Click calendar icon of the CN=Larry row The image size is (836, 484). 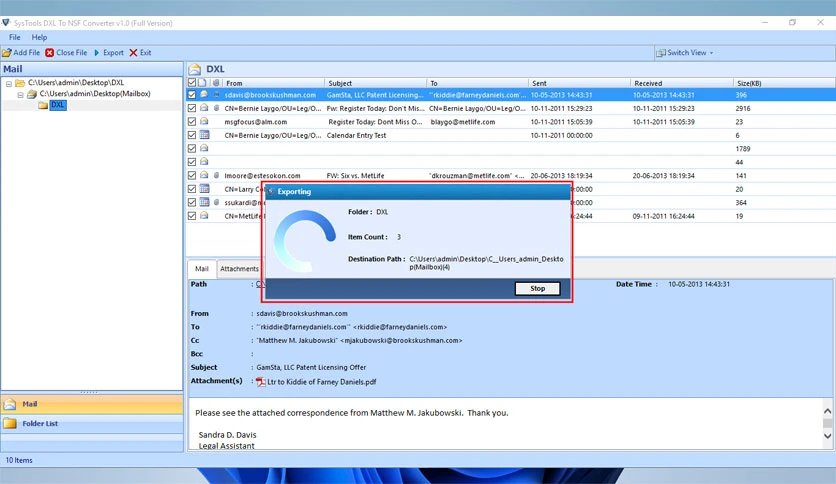click(x=204, y=189)
